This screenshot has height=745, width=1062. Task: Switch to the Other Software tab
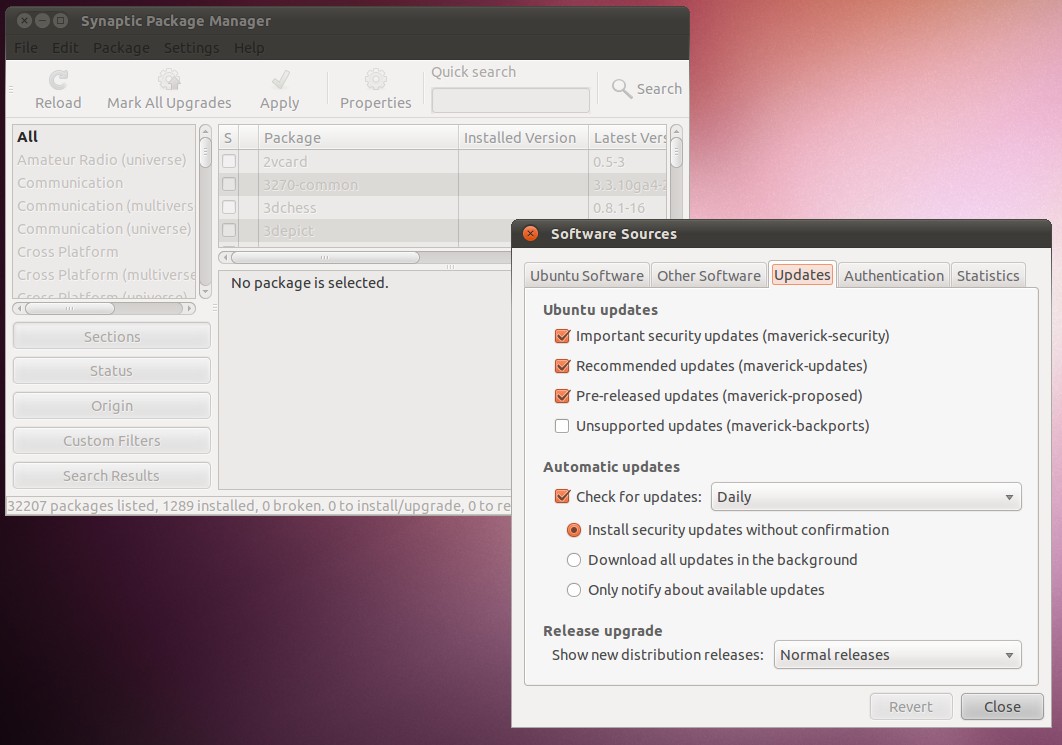708,276
